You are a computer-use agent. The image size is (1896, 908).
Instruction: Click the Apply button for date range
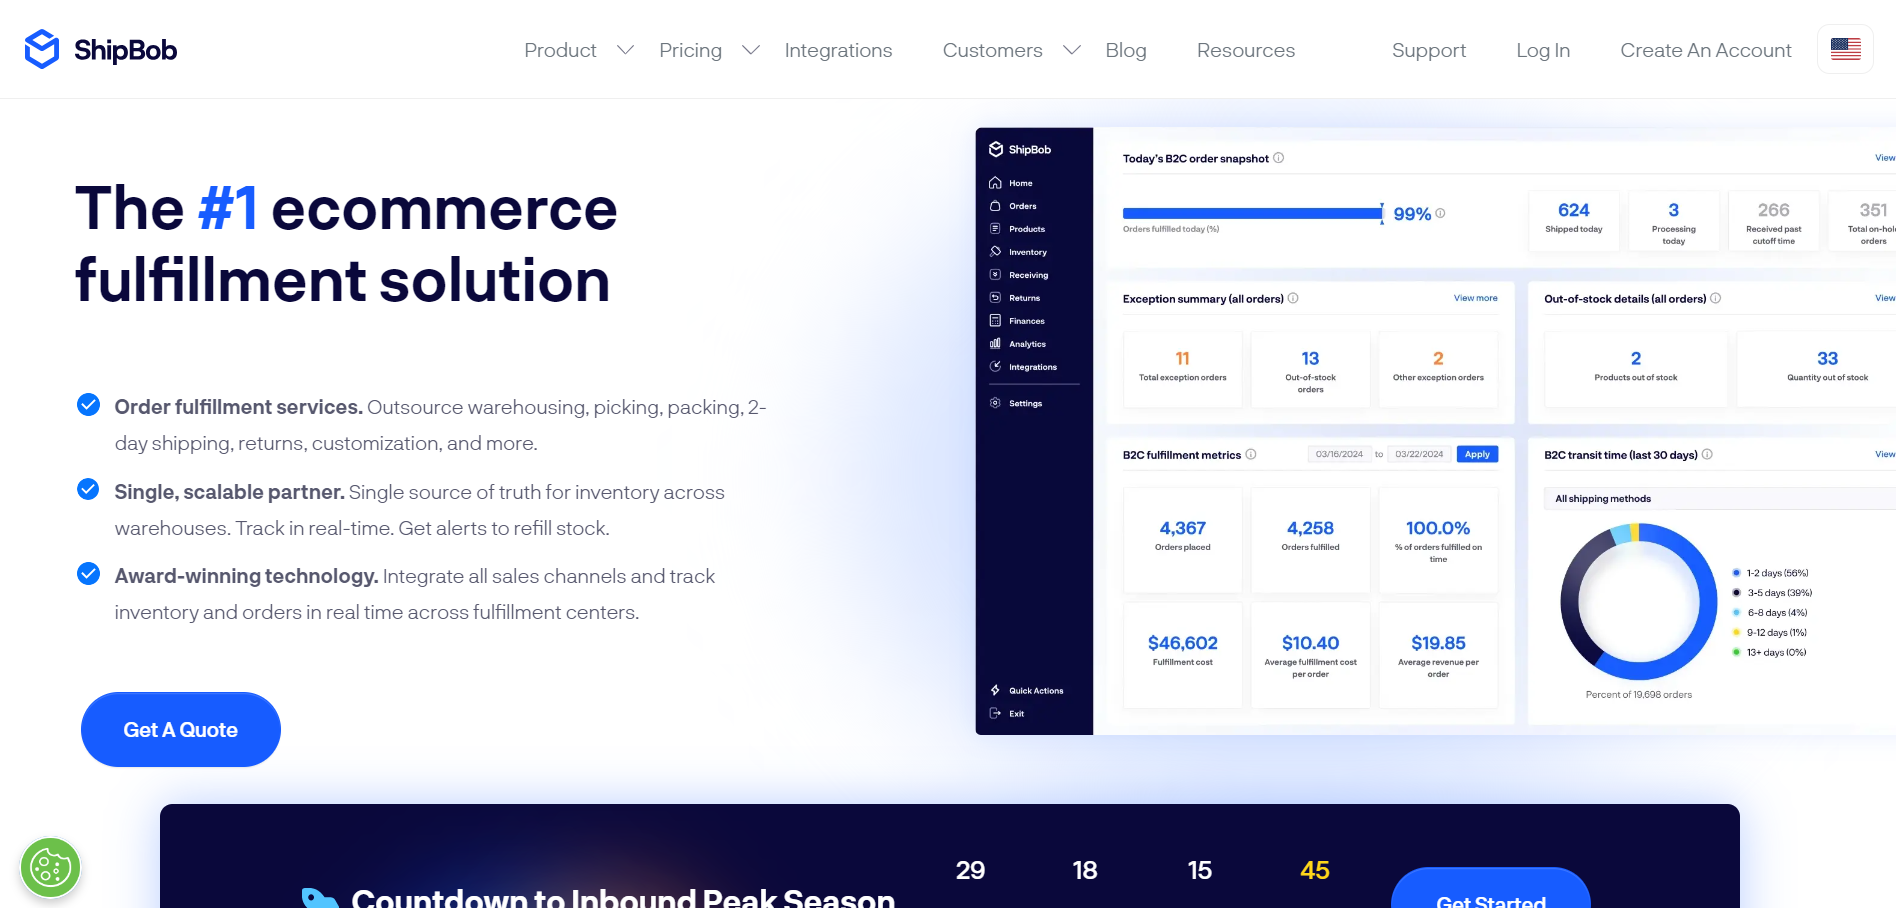1477,454
